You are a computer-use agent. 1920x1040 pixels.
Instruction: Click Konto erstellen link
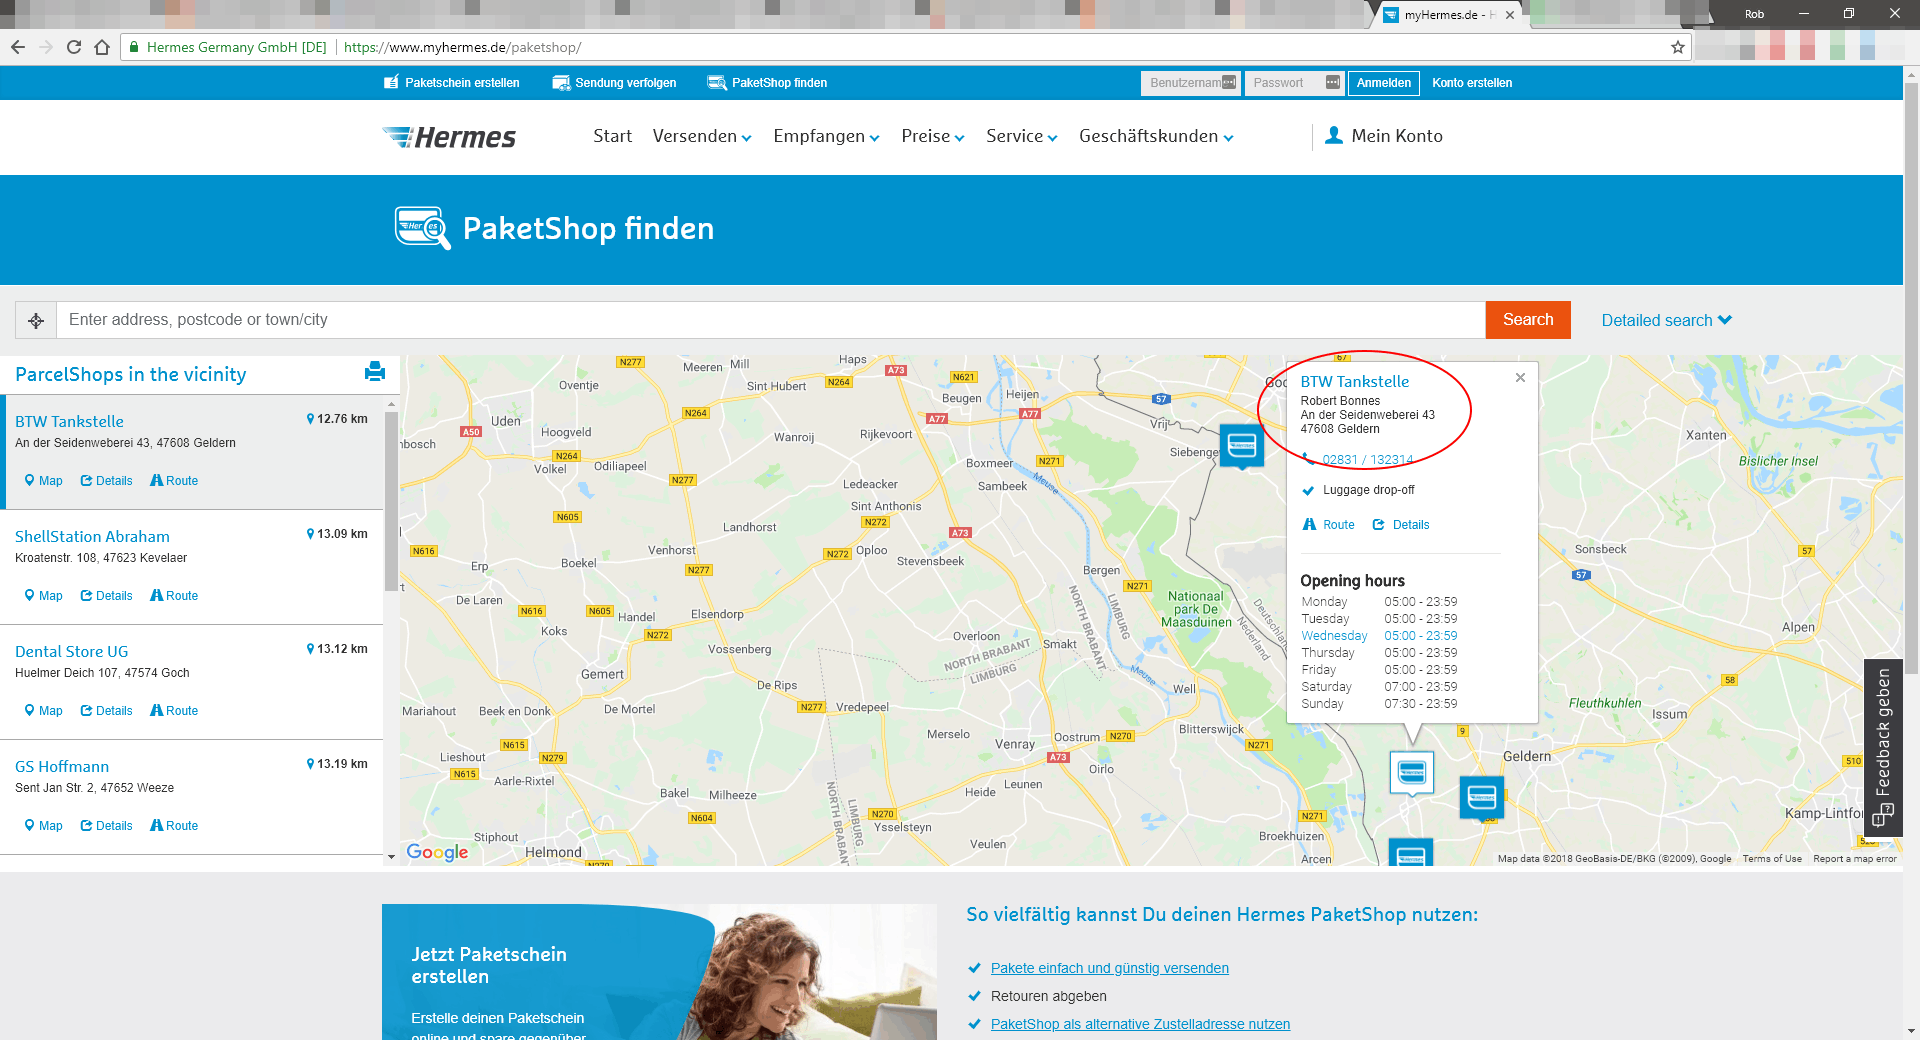point(1472,83)
